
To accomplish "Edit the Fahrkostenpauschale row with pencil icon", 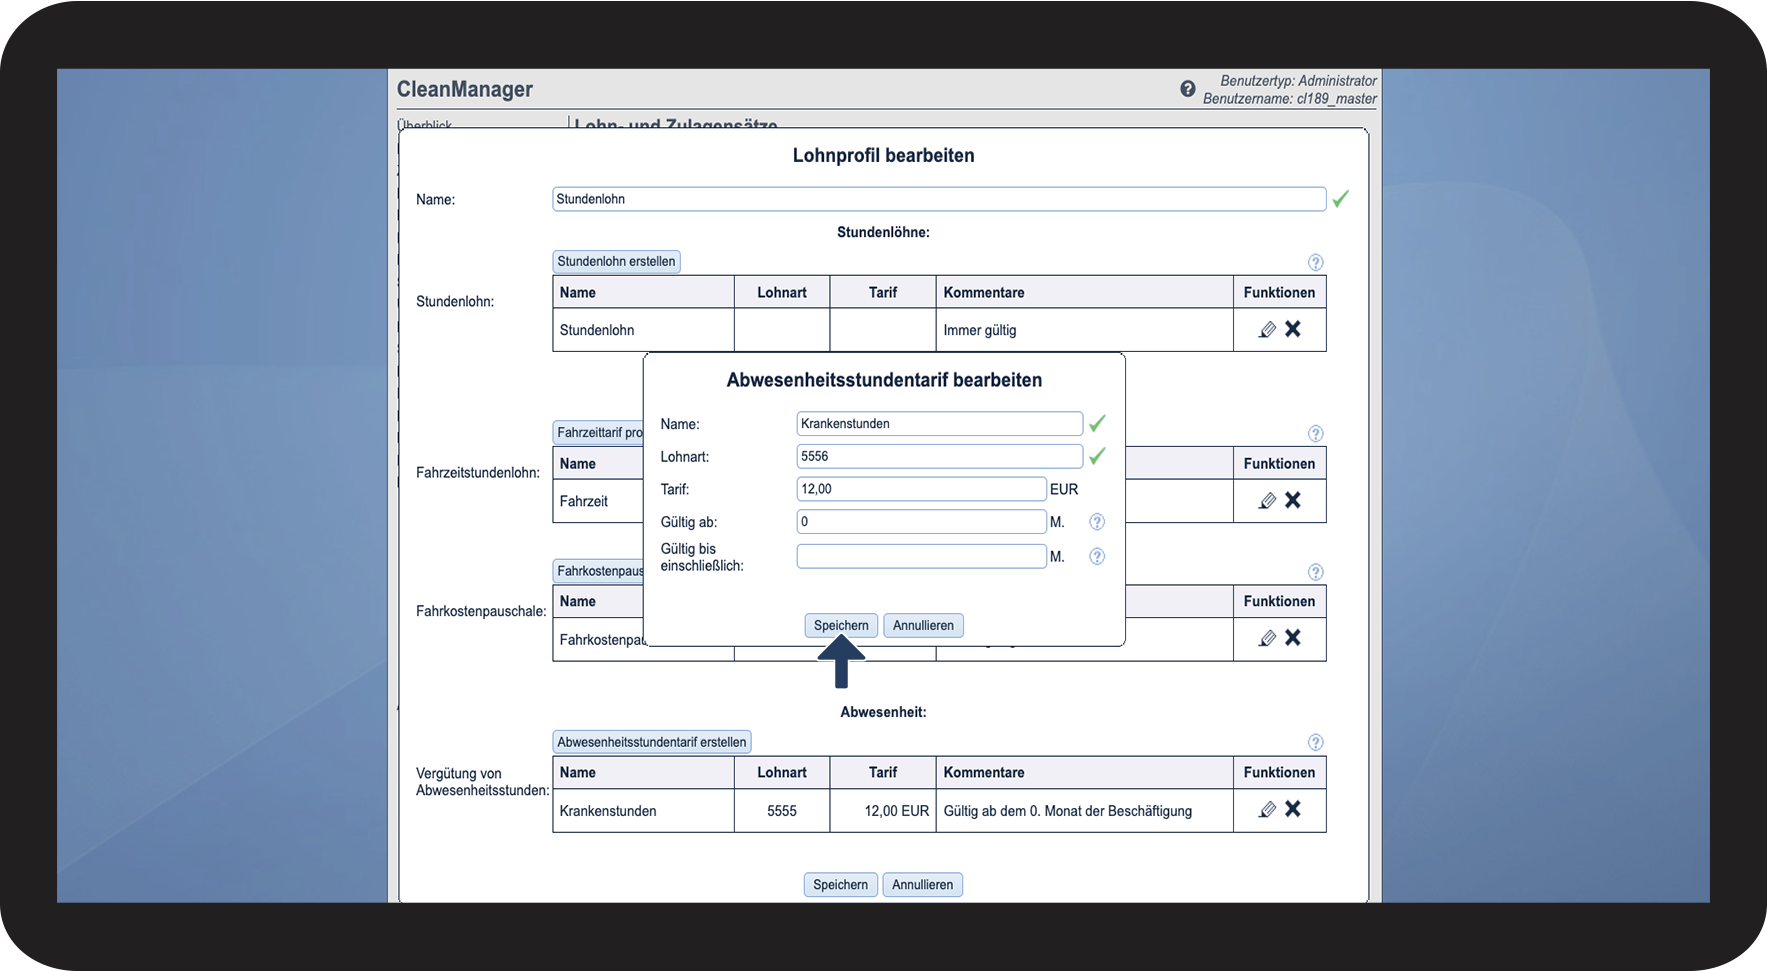I will [1267, 638].
